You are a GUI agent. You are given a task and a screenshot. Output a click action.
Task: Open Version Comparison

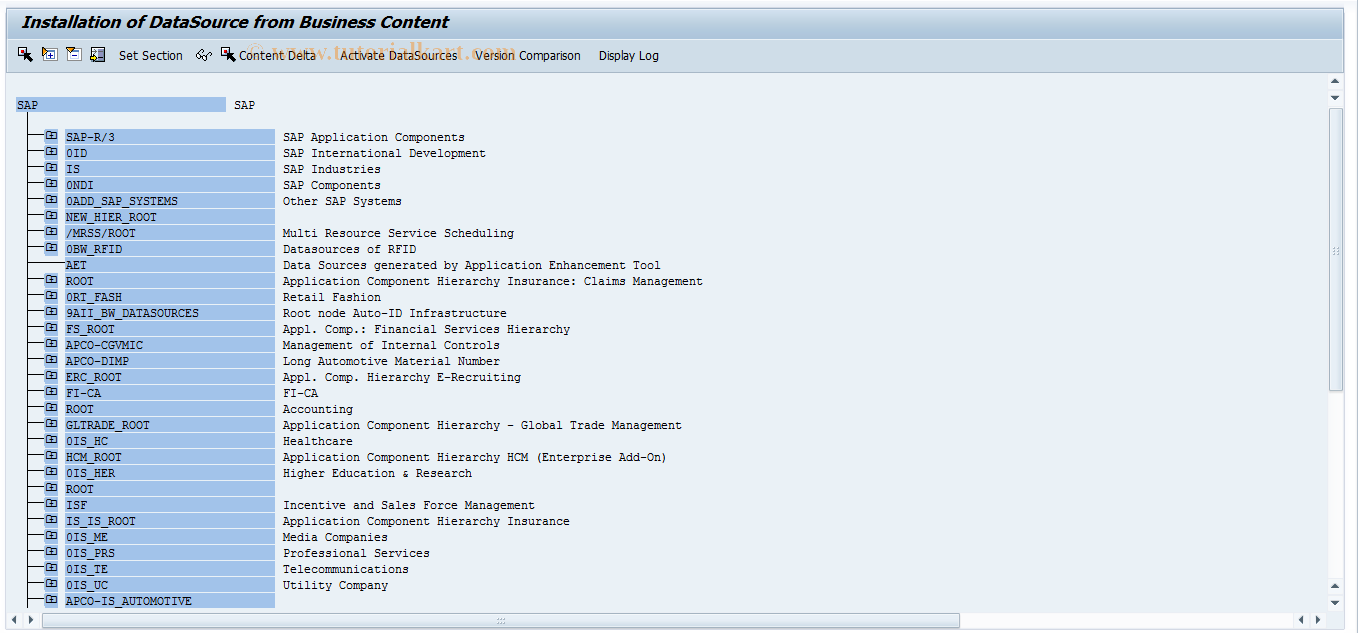click(x=527, y=56)
